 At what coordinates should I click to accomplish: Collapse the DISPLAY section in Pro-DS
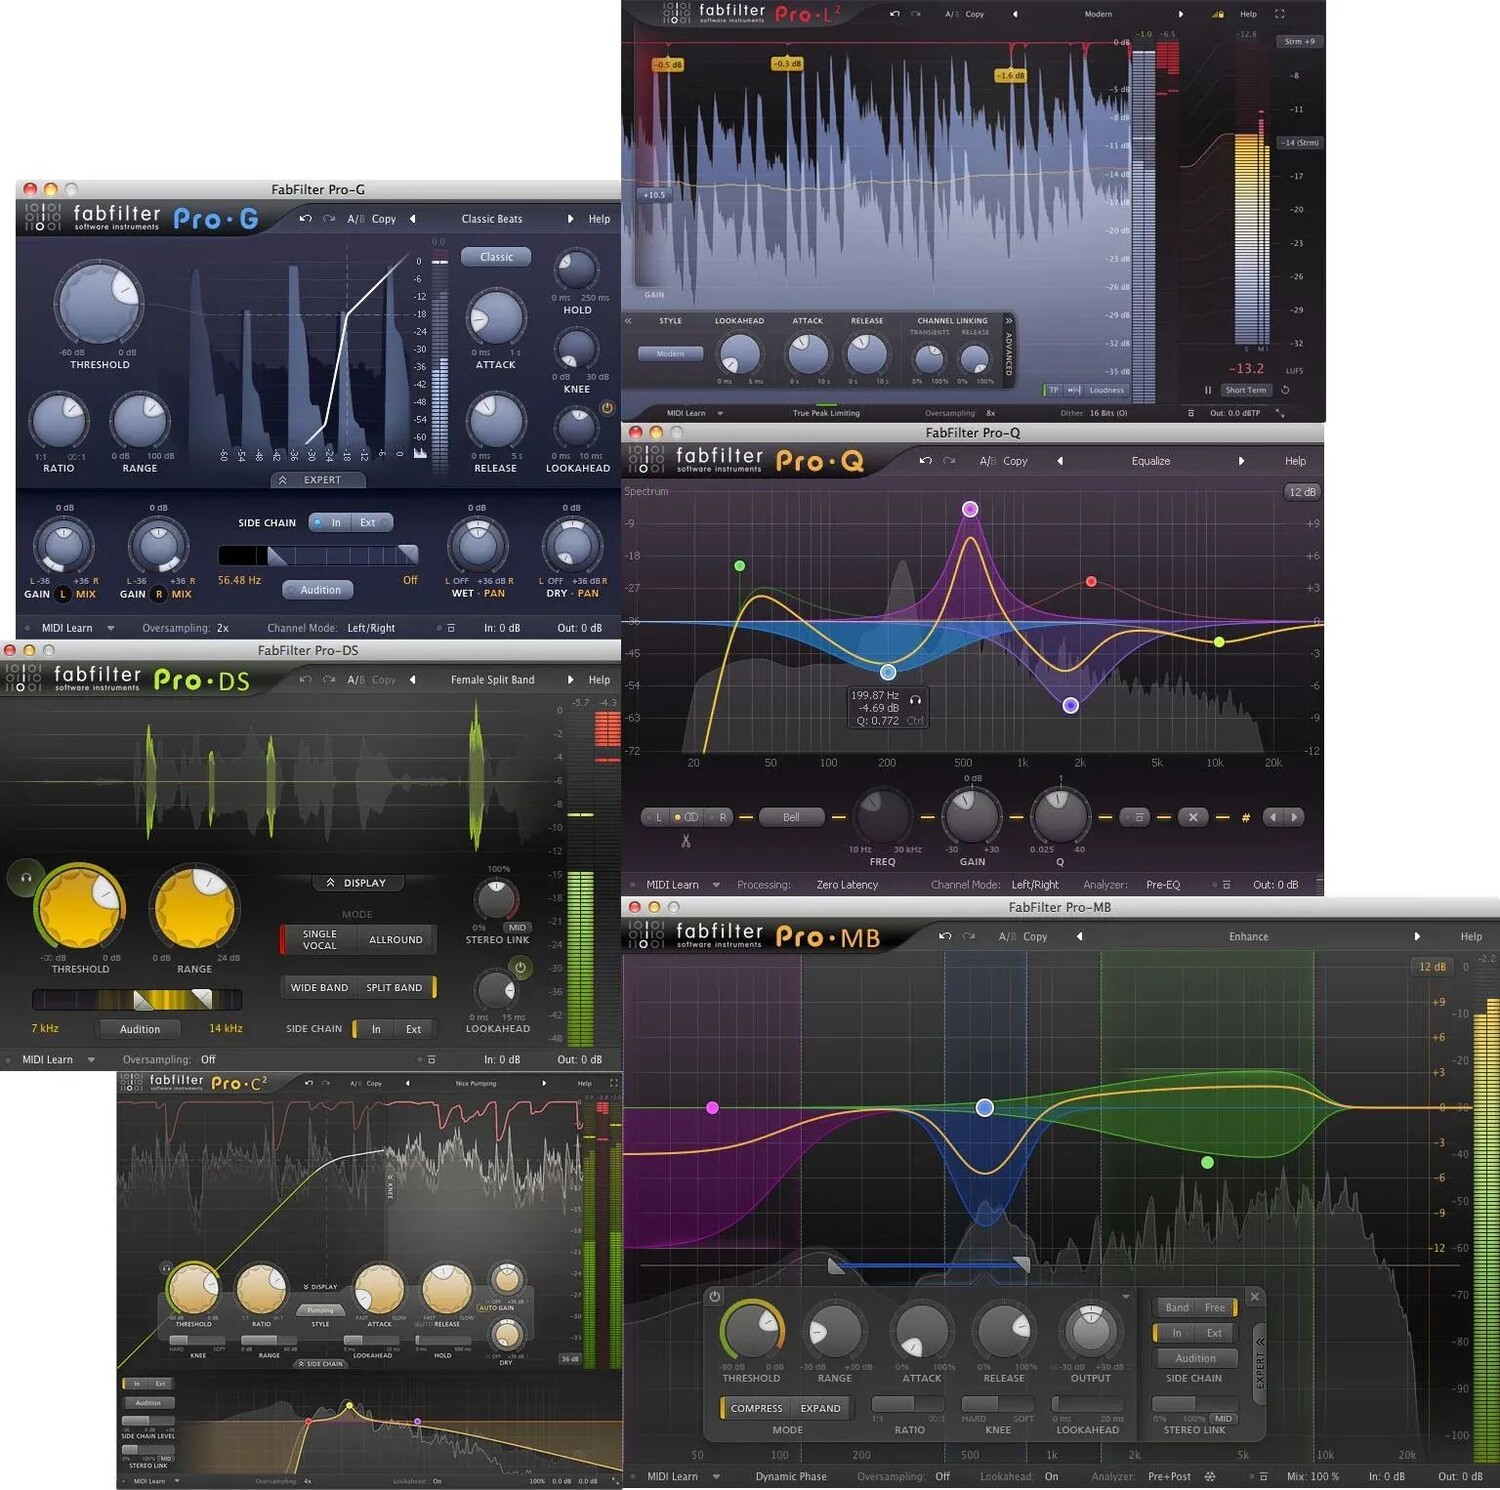tap(358, 883)
